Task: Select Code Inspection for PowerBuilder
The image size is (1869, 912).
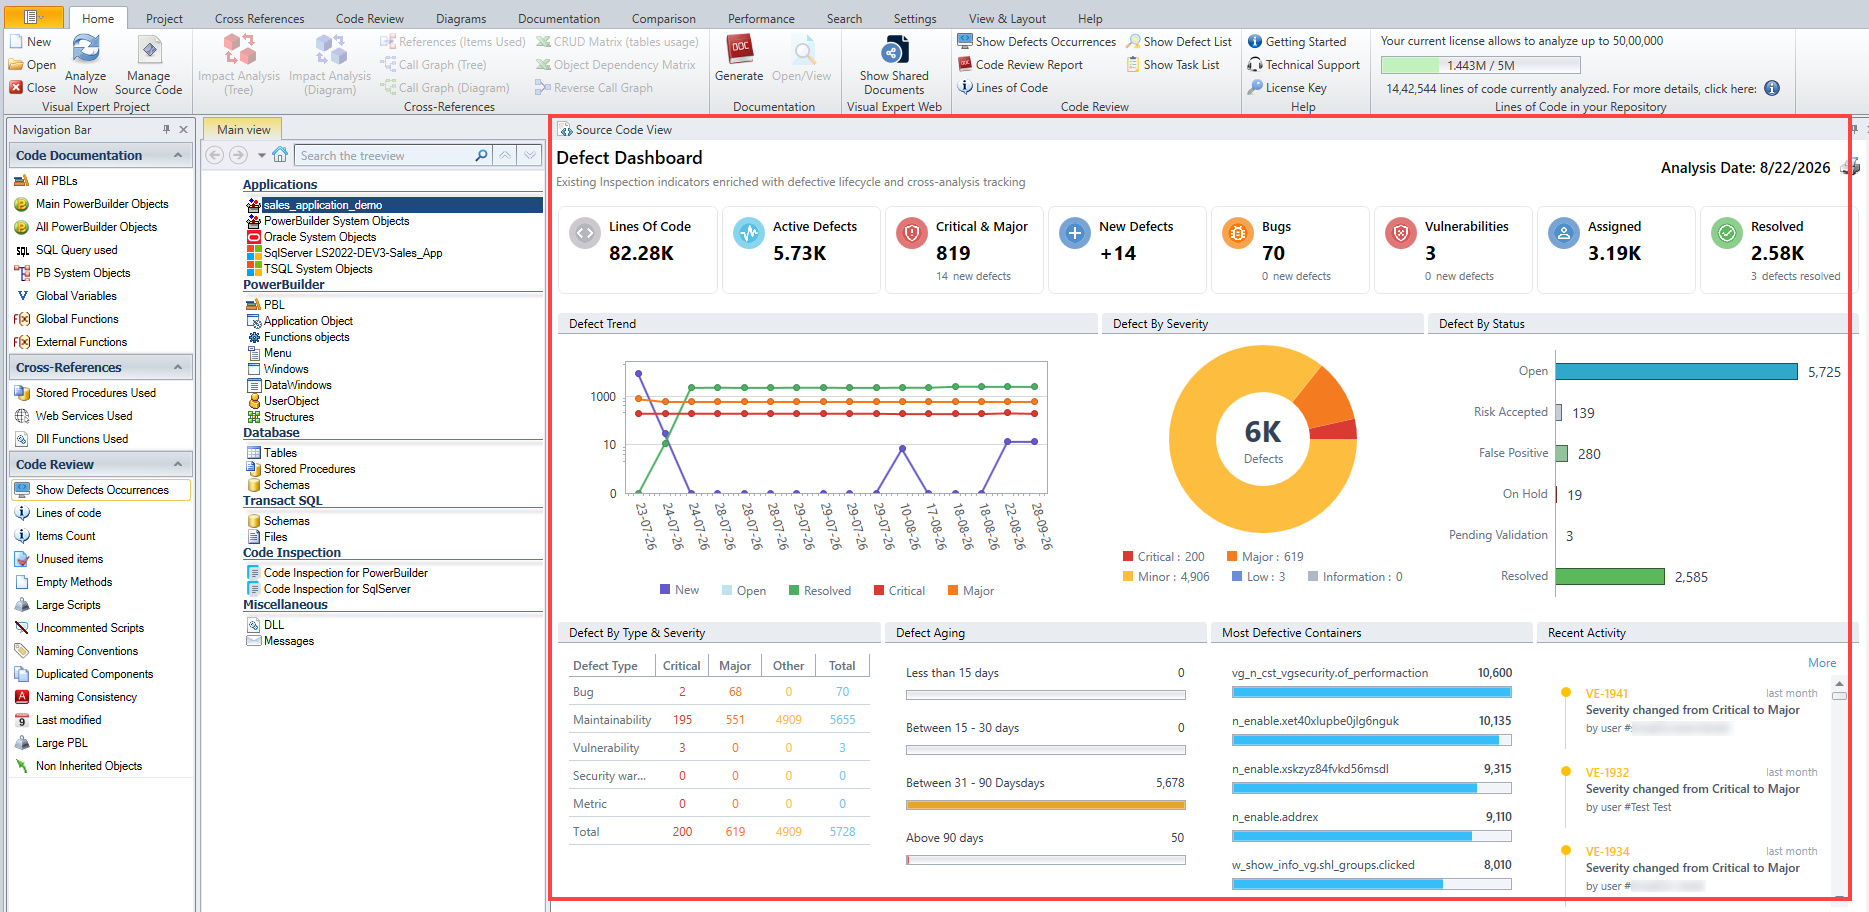Action: (x=345, y=573)
